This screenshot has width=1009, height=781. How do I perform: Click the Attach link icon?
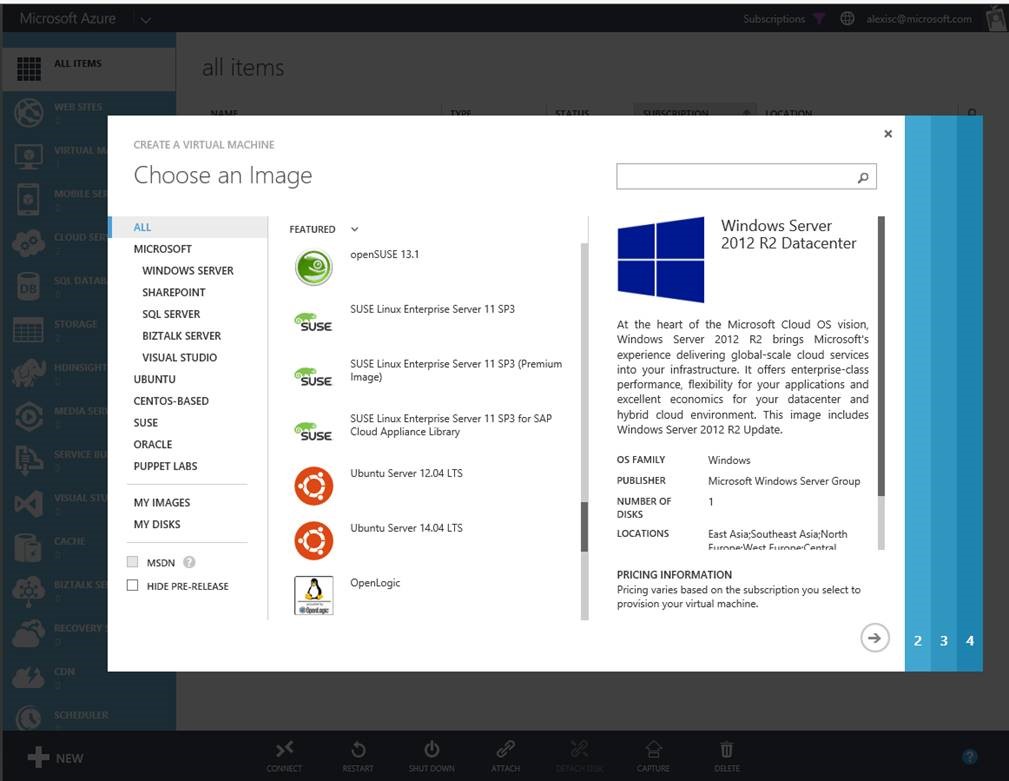tap(505, 749)
